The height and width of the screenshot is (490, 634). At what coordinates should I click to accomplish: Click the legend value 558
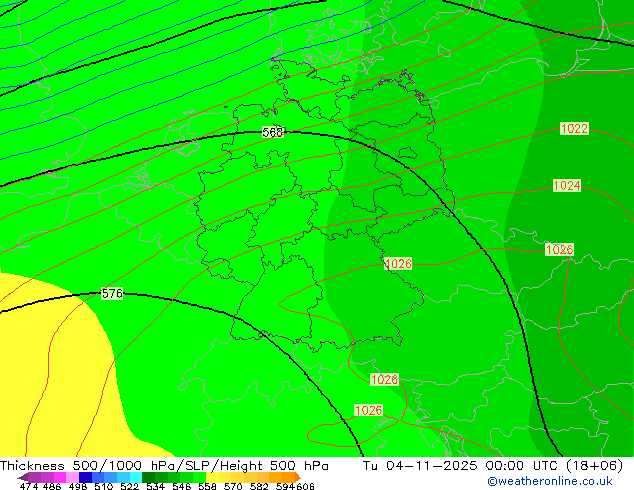click(207, 486)
